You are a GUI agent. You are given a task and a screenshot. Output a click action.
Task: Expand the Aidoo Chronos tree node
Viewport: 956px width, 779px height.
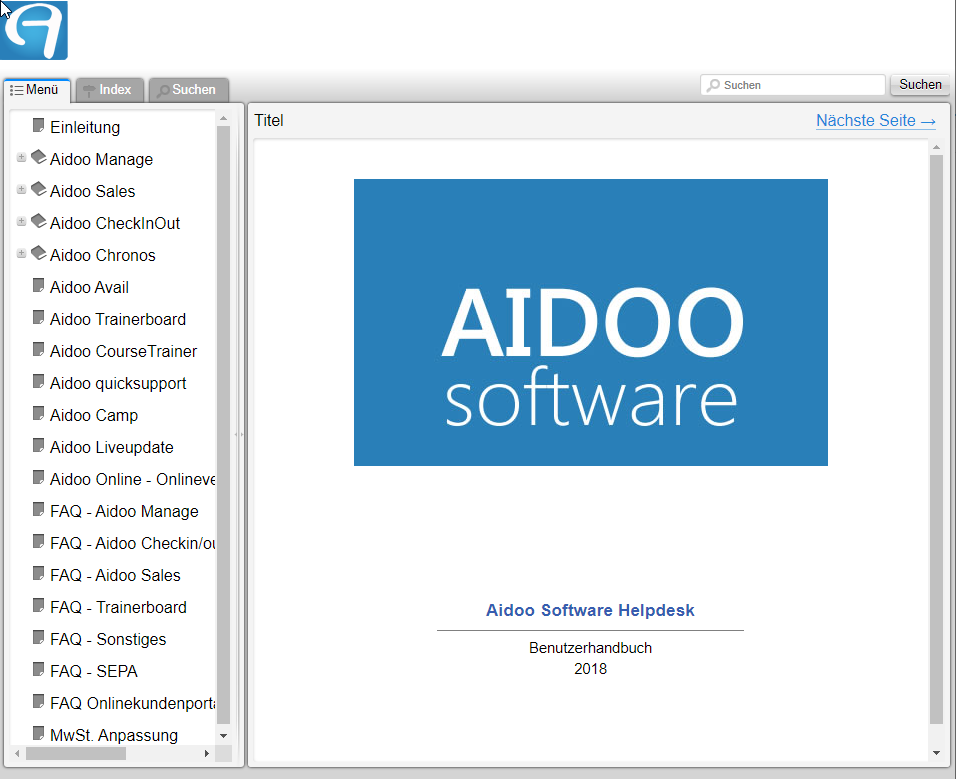(x=21, y=253)
